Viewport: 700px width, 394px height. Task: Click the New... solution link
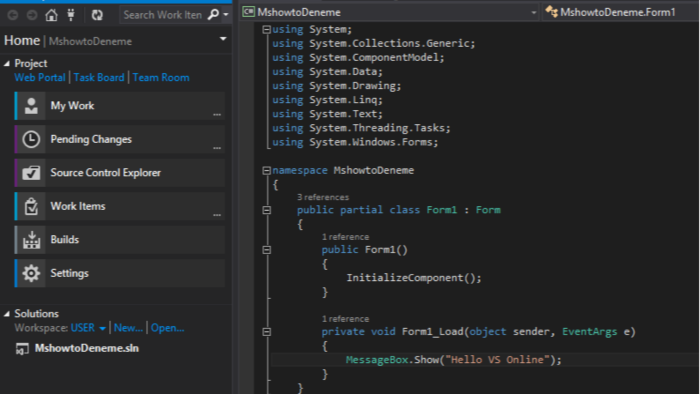(x=128, y=328)
